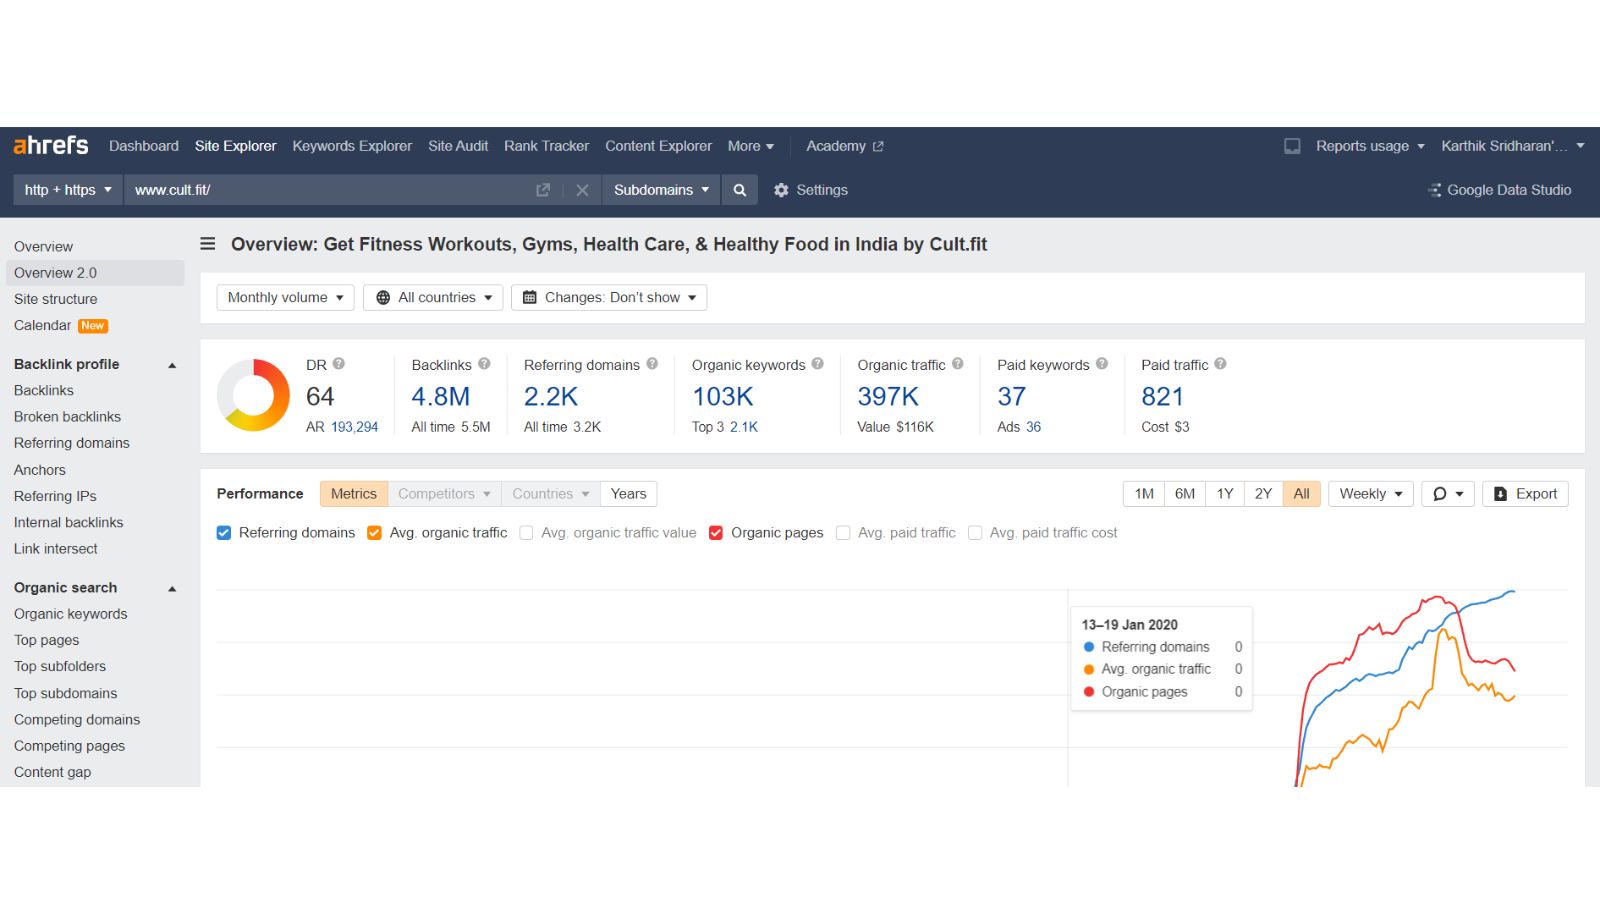Open Site Audit
The image size is (1600, 900).
point(458,146)
